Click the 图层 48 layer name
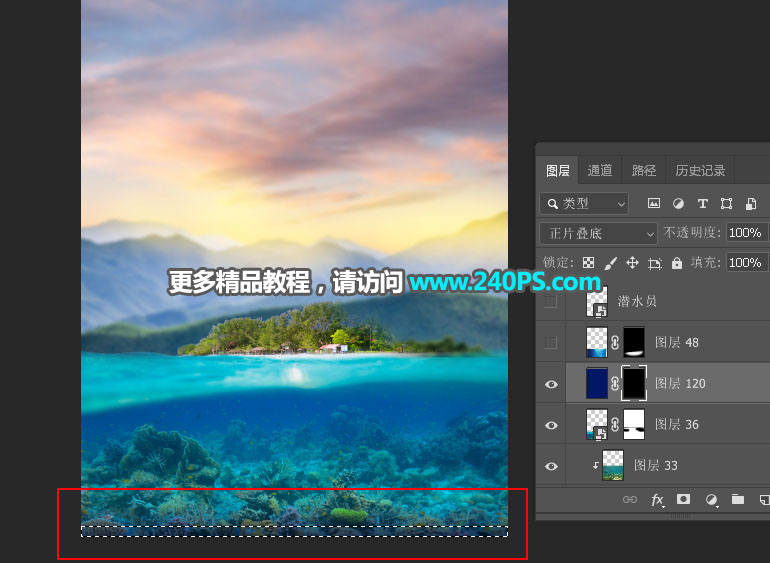The image size is (770, 563). pyautogui.click(x=677, y=342)
